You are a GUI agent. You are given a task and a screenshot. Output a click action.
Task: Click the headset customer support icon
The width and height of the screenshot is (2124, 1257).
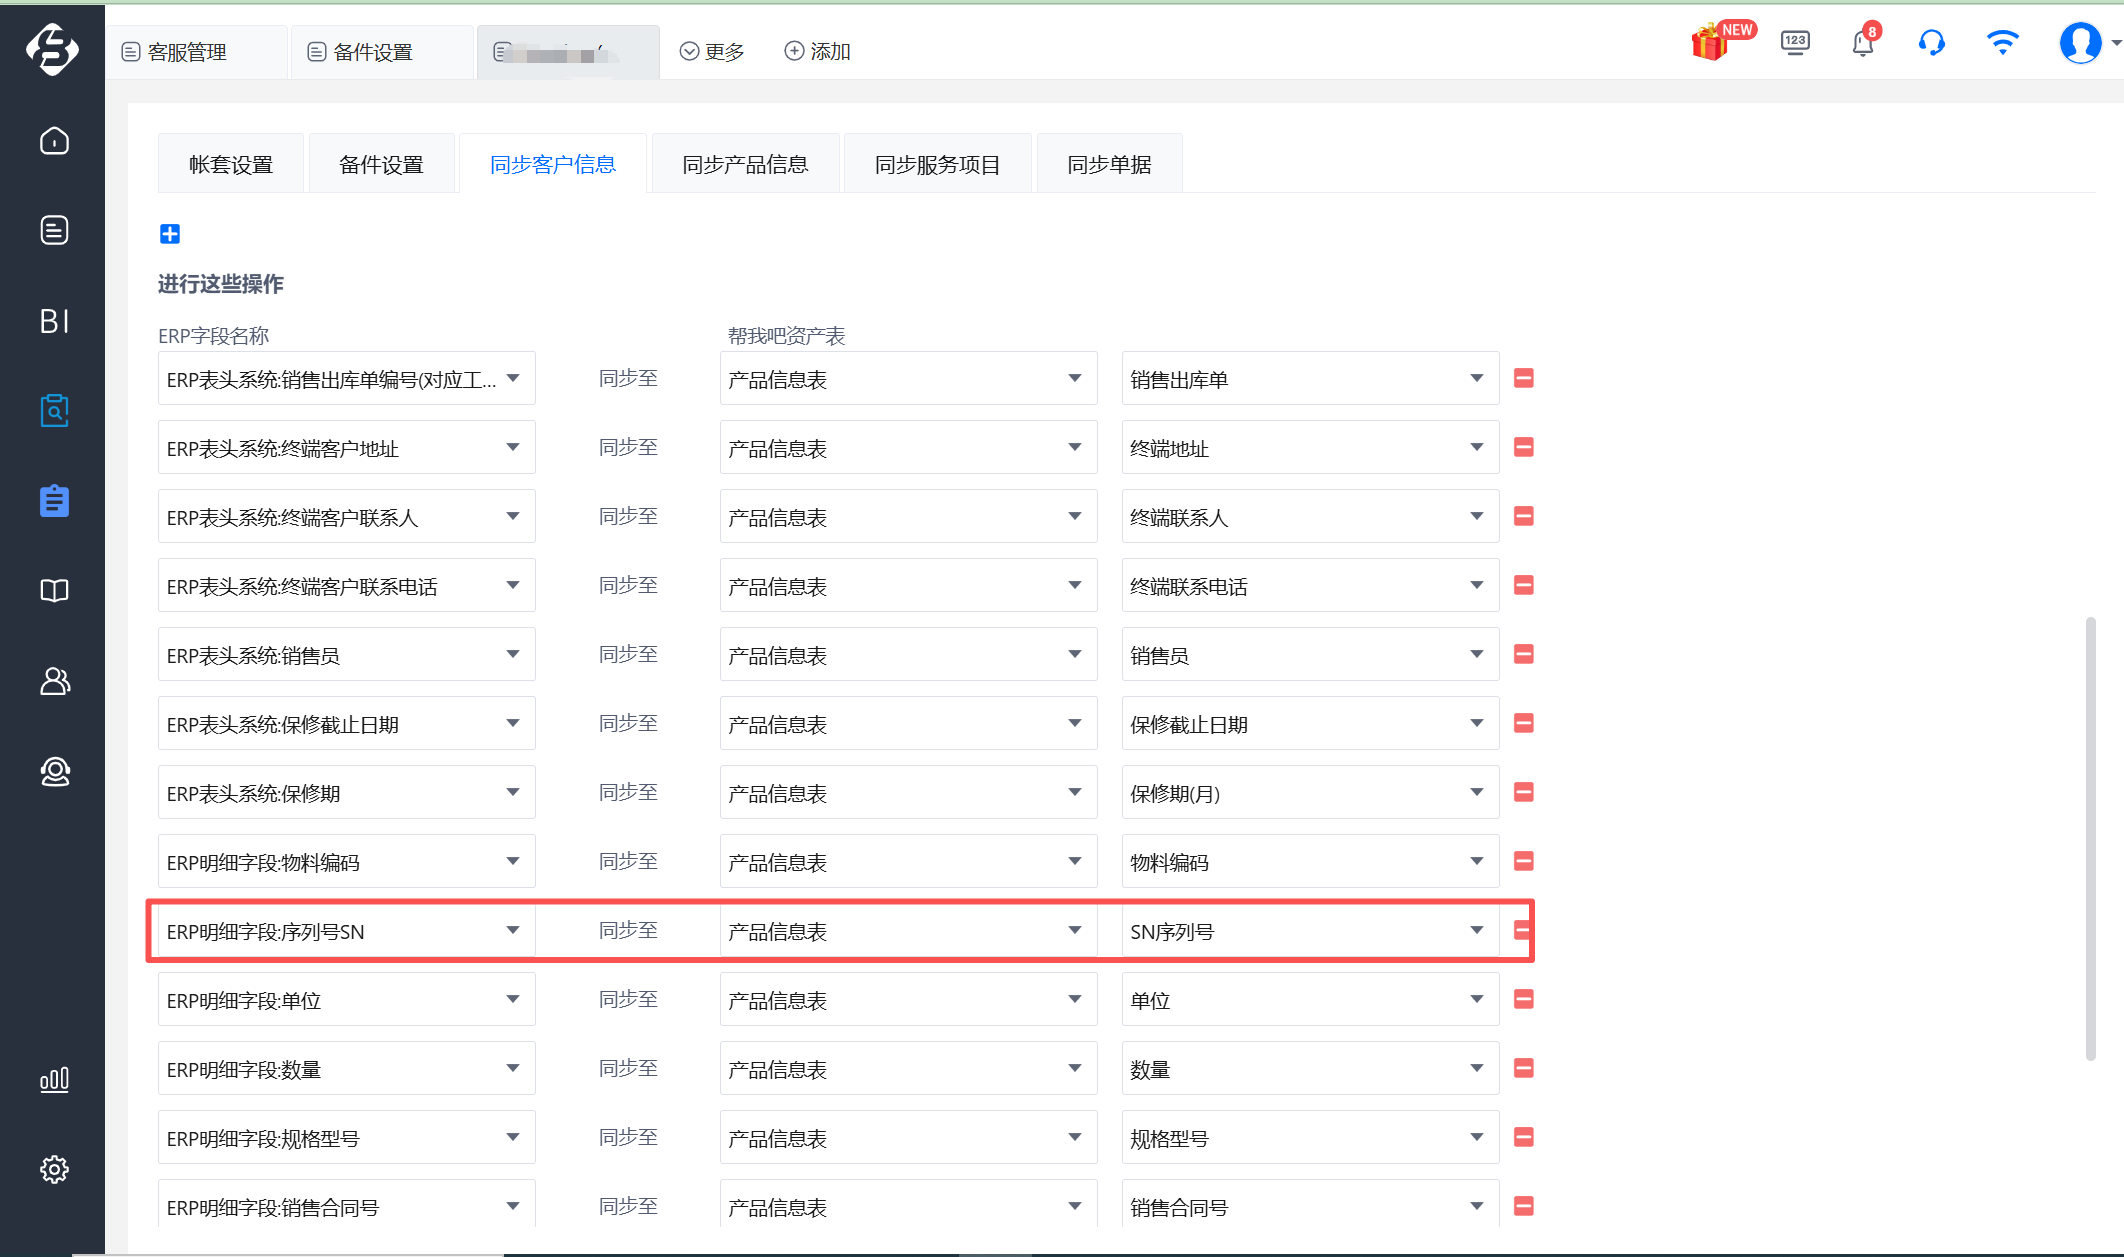click(x=1931, y=43)
